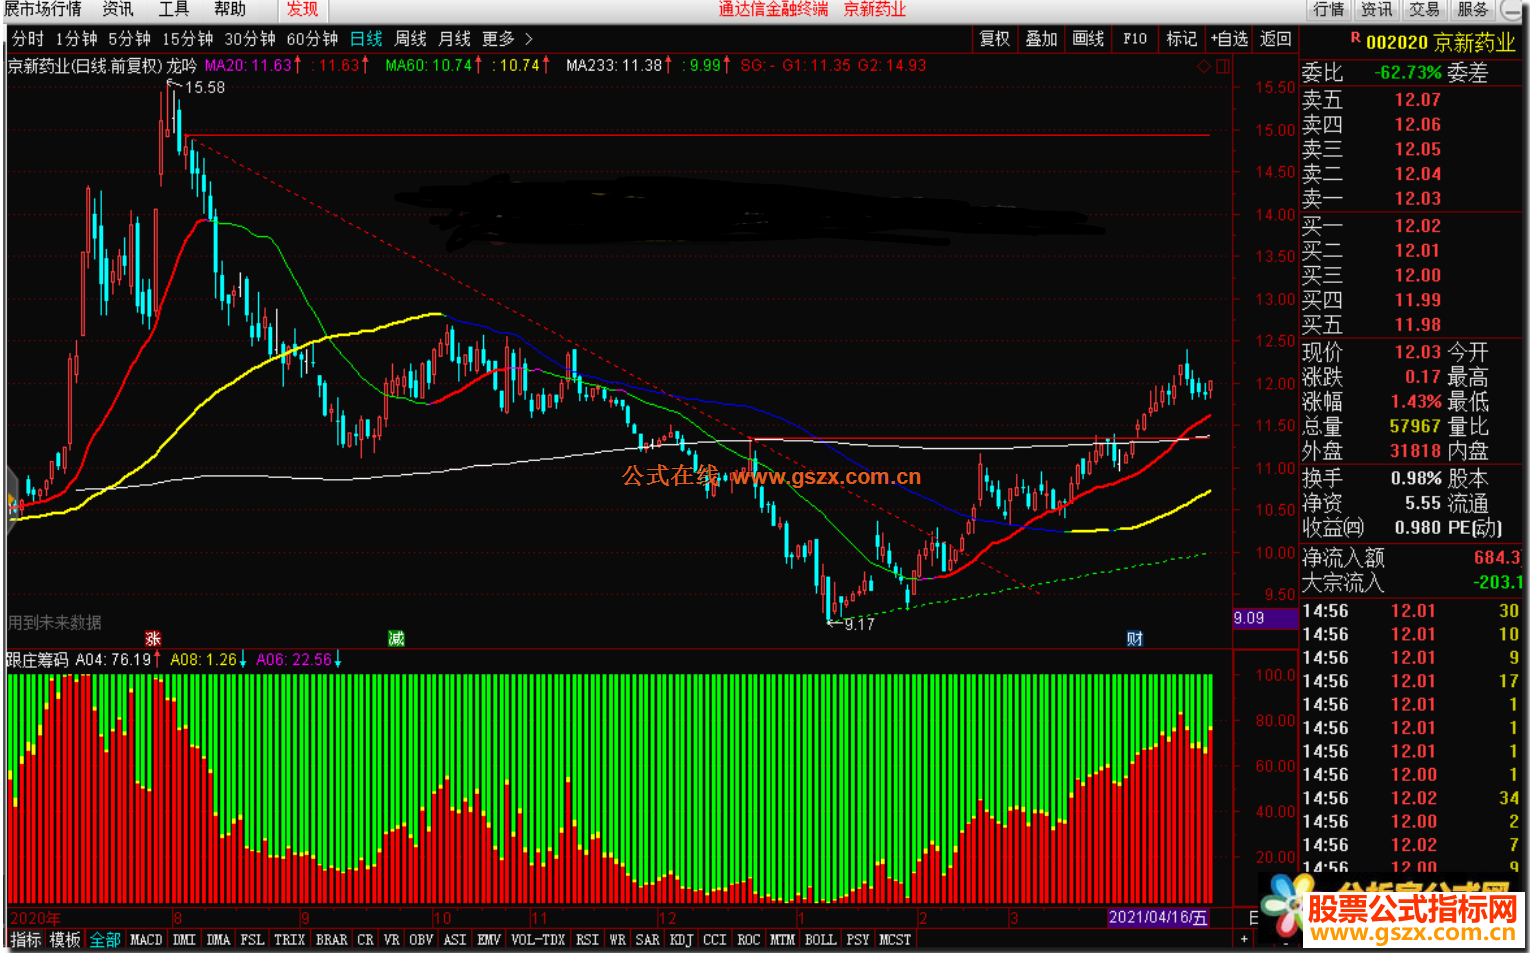Switch indicator to BRAR
This screenshot has width=1530, height=953.
click(x=331, y=940)
